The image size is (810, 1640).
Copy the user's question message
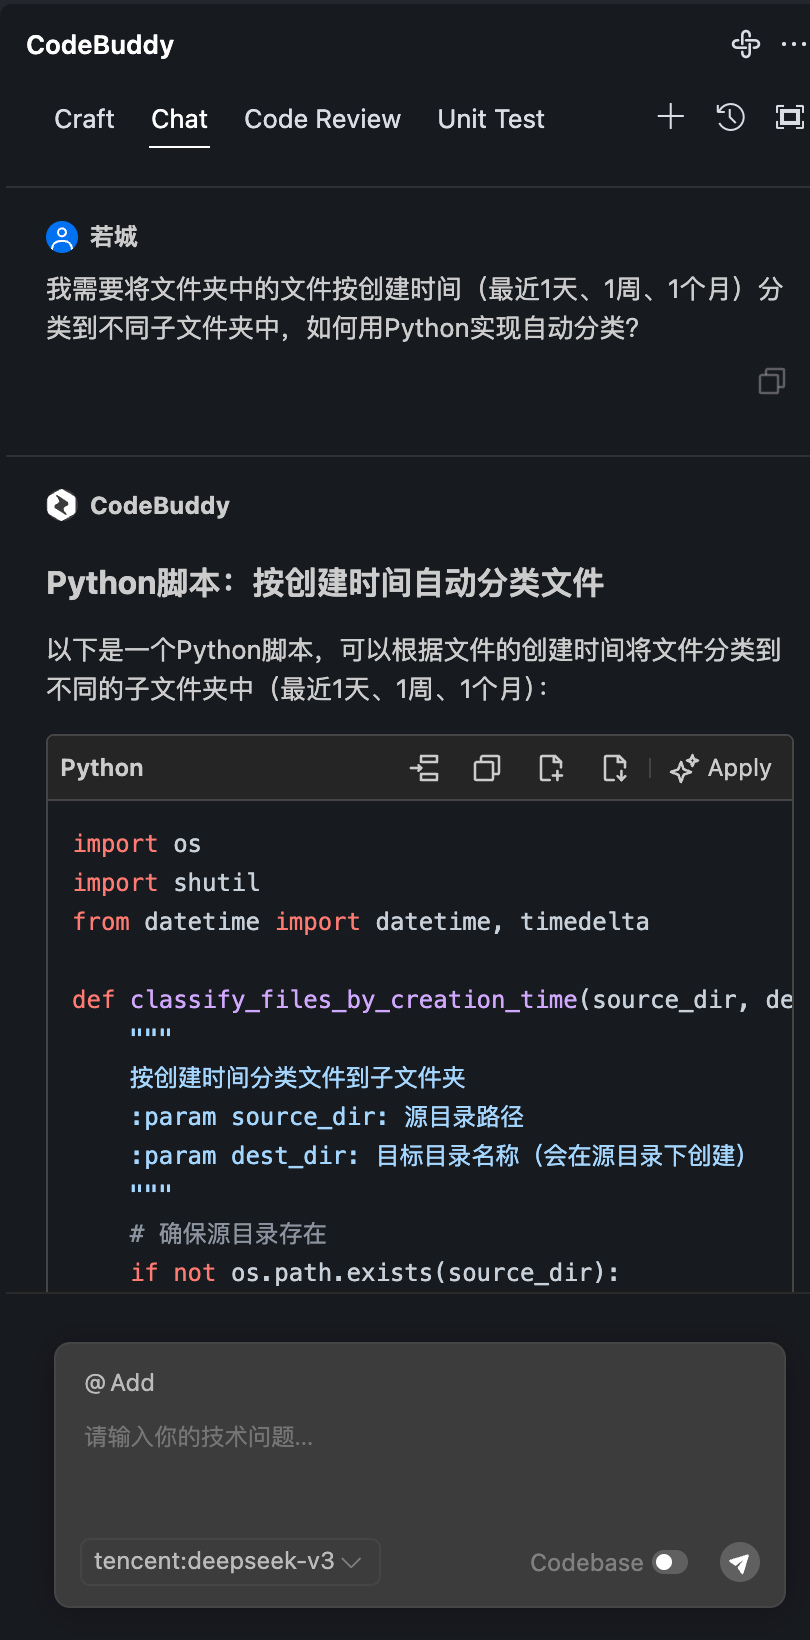coord(771,381)
